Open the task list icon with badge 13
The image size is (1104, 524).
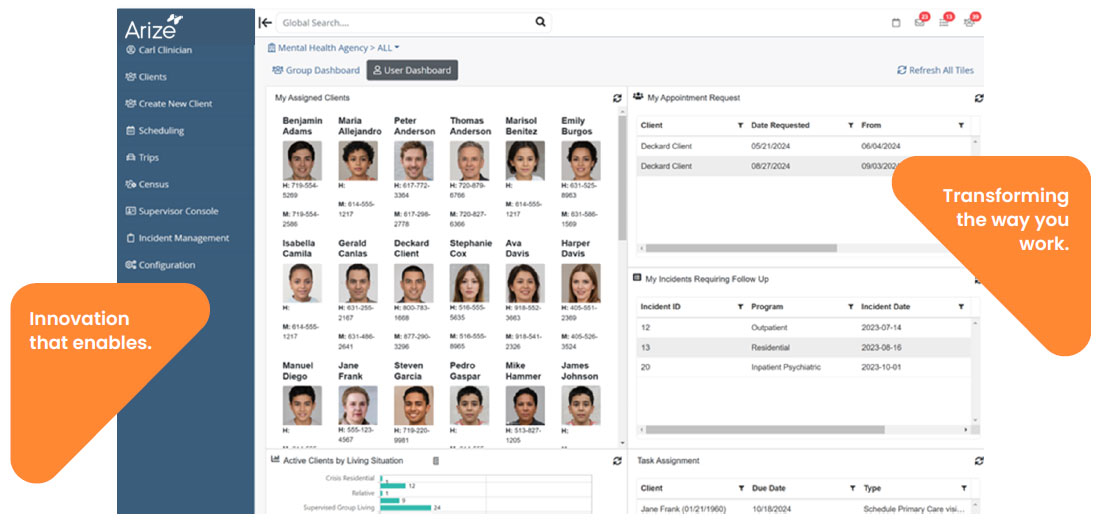[943, 22]
